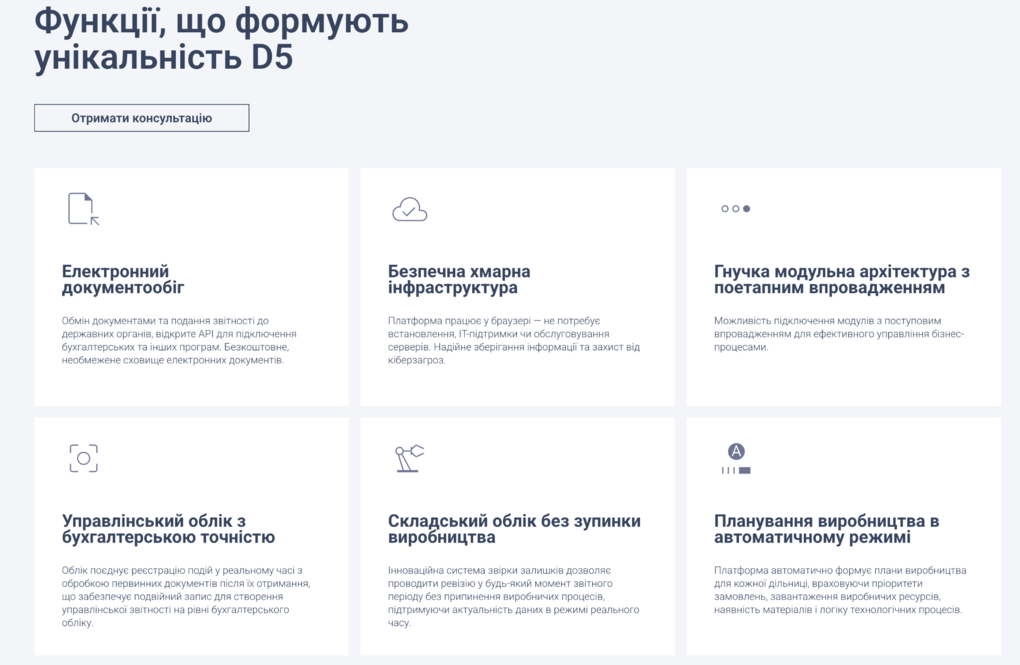This screenshot has height=665, width=1020.
Task: Select the 'Безпечна хмарна інфраструктура' heading
Action: coord(458,280)
